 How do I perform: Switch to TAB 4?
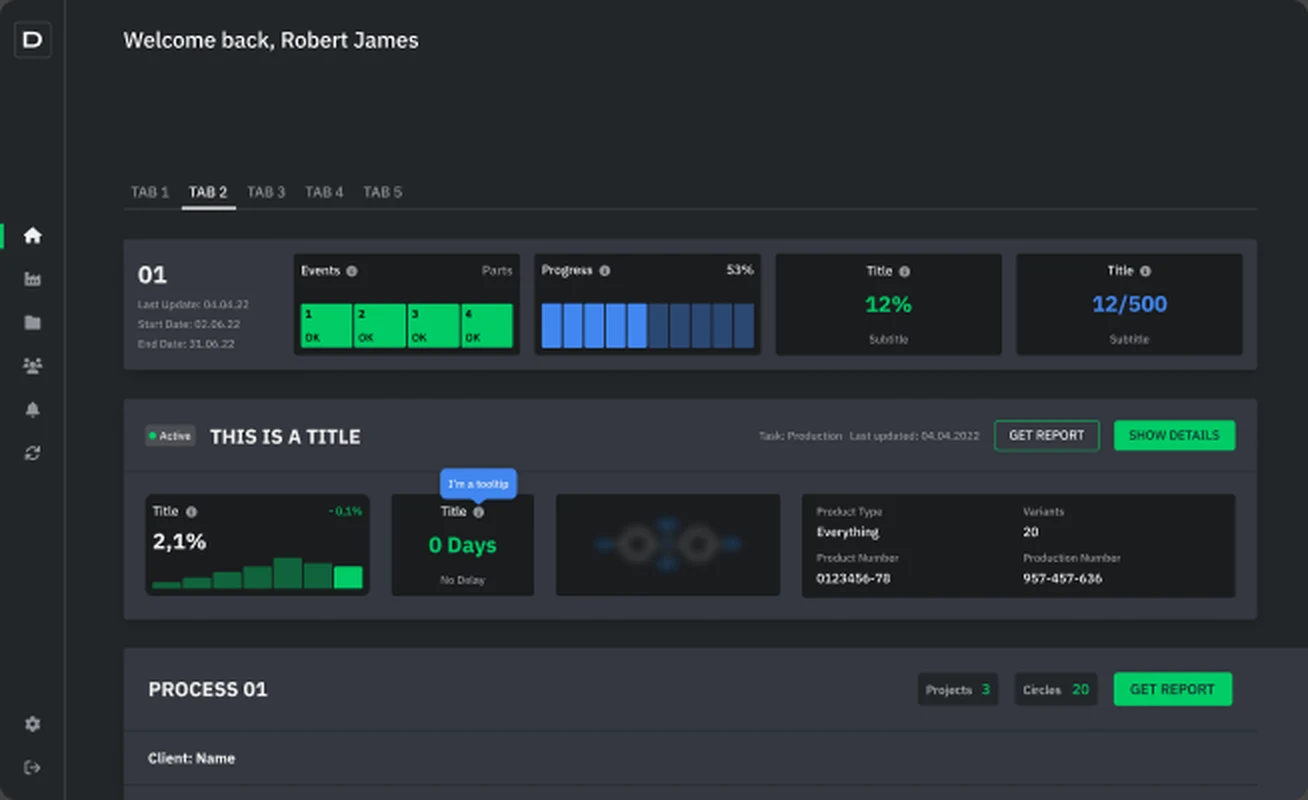[324, 192]
